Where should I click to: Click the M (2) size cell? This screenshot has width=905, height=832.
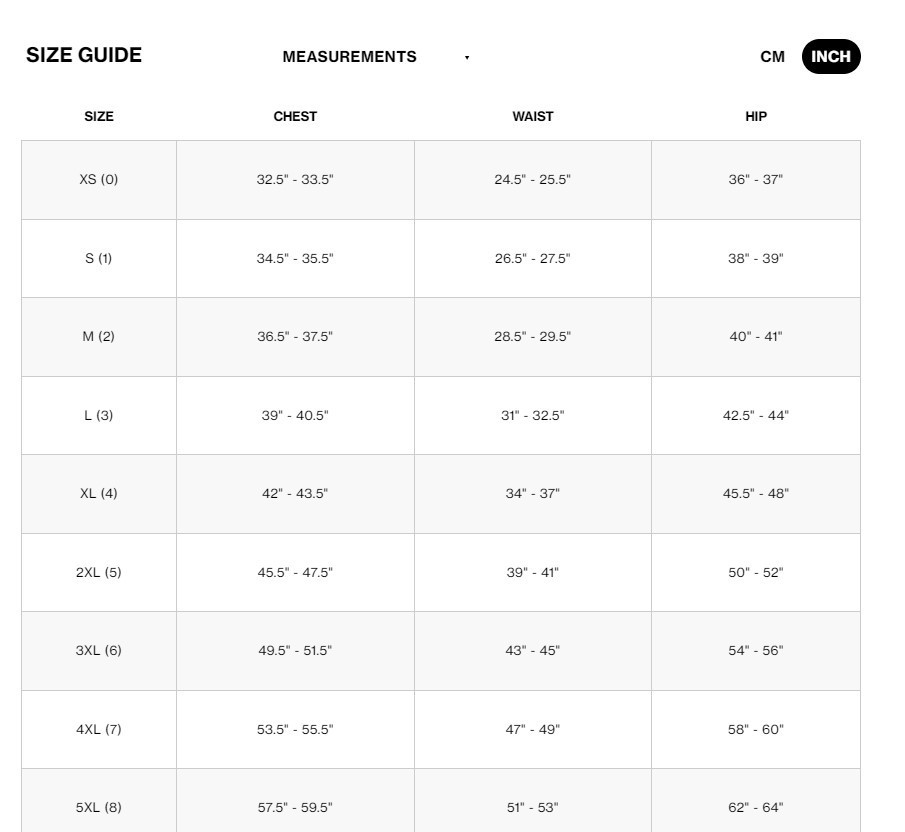99,337
